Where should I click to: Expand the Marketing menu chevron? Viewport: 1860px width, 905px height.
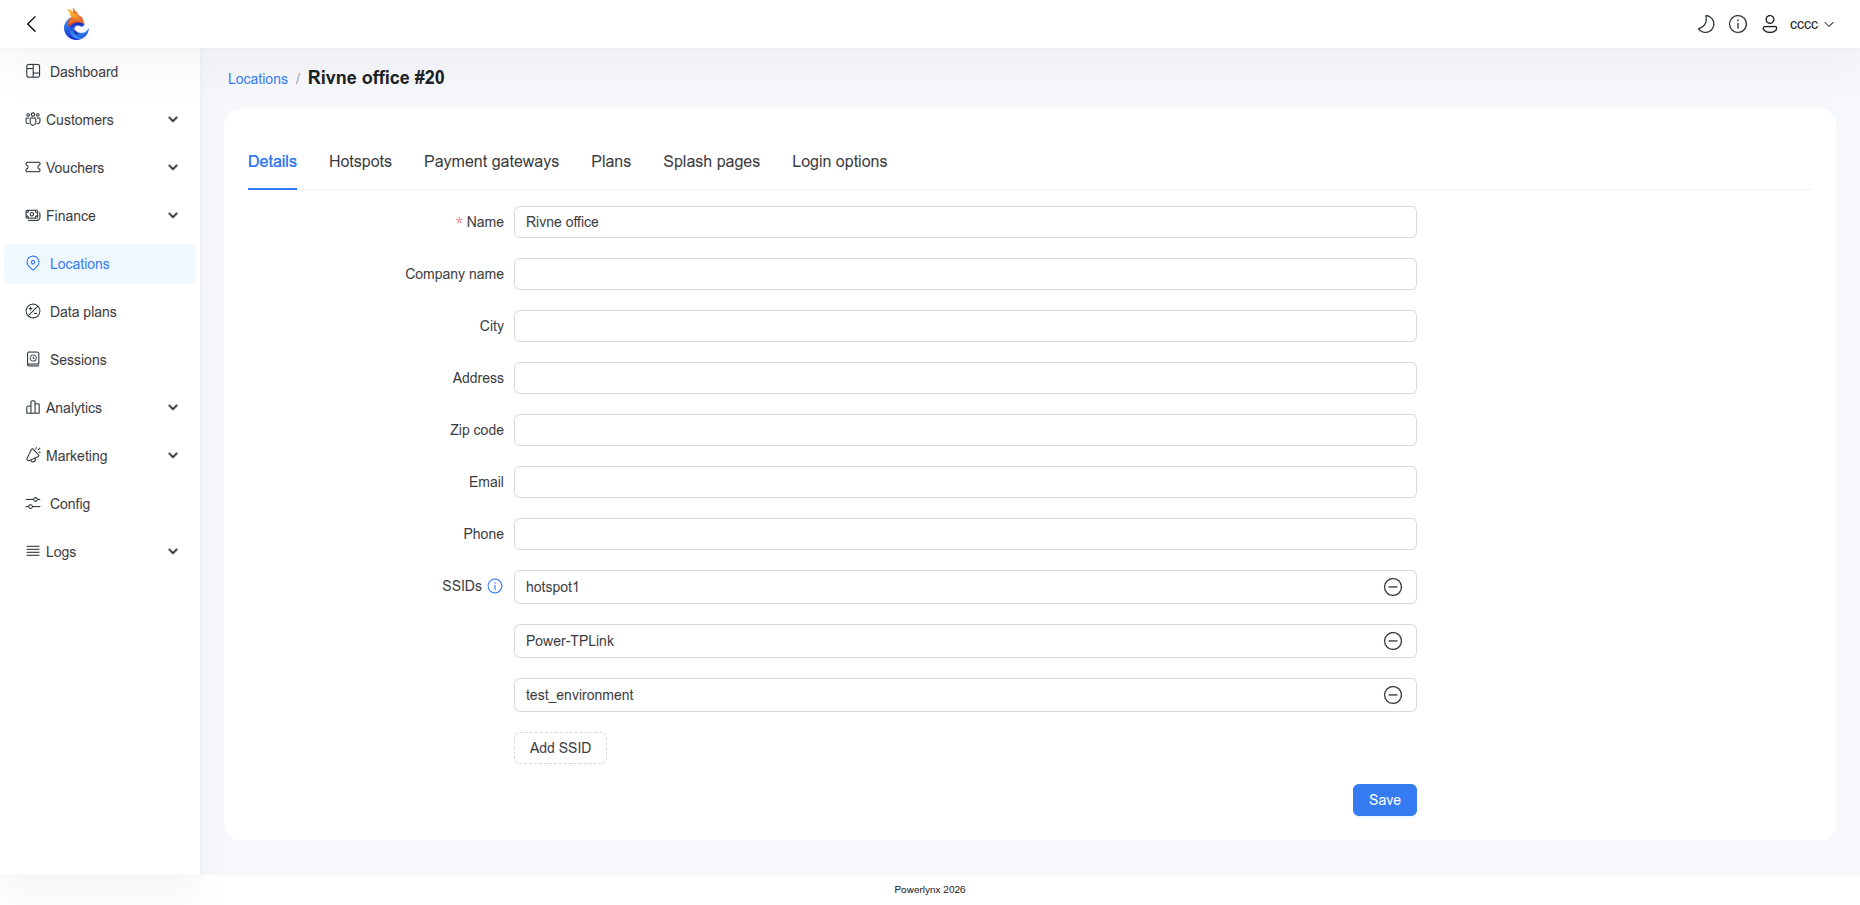pyautogui.click(x=173, y=455)
